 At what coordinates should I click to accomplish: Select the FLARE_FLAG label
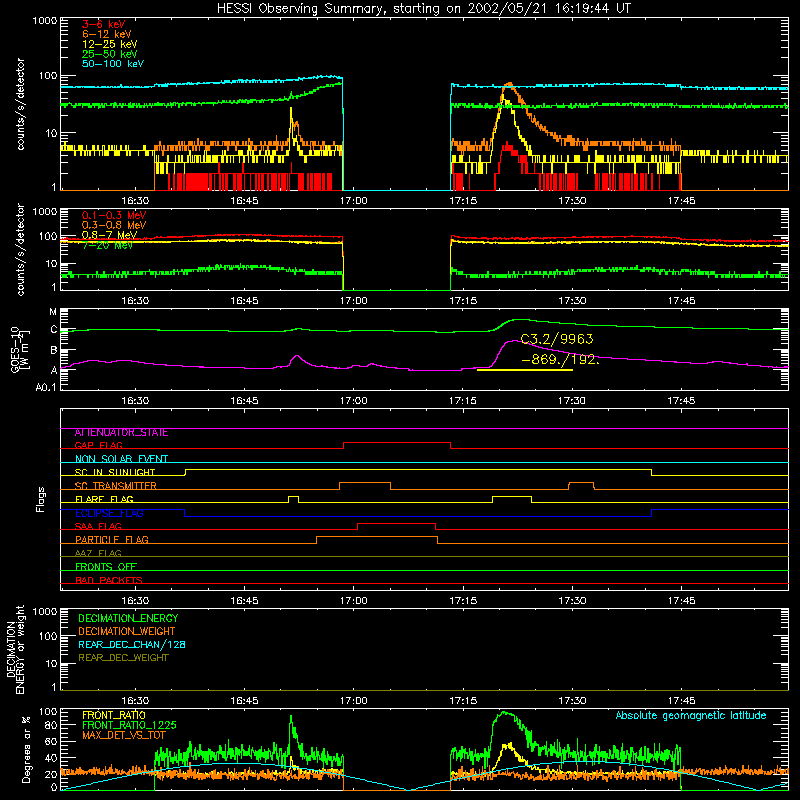(x=104, y=499)
